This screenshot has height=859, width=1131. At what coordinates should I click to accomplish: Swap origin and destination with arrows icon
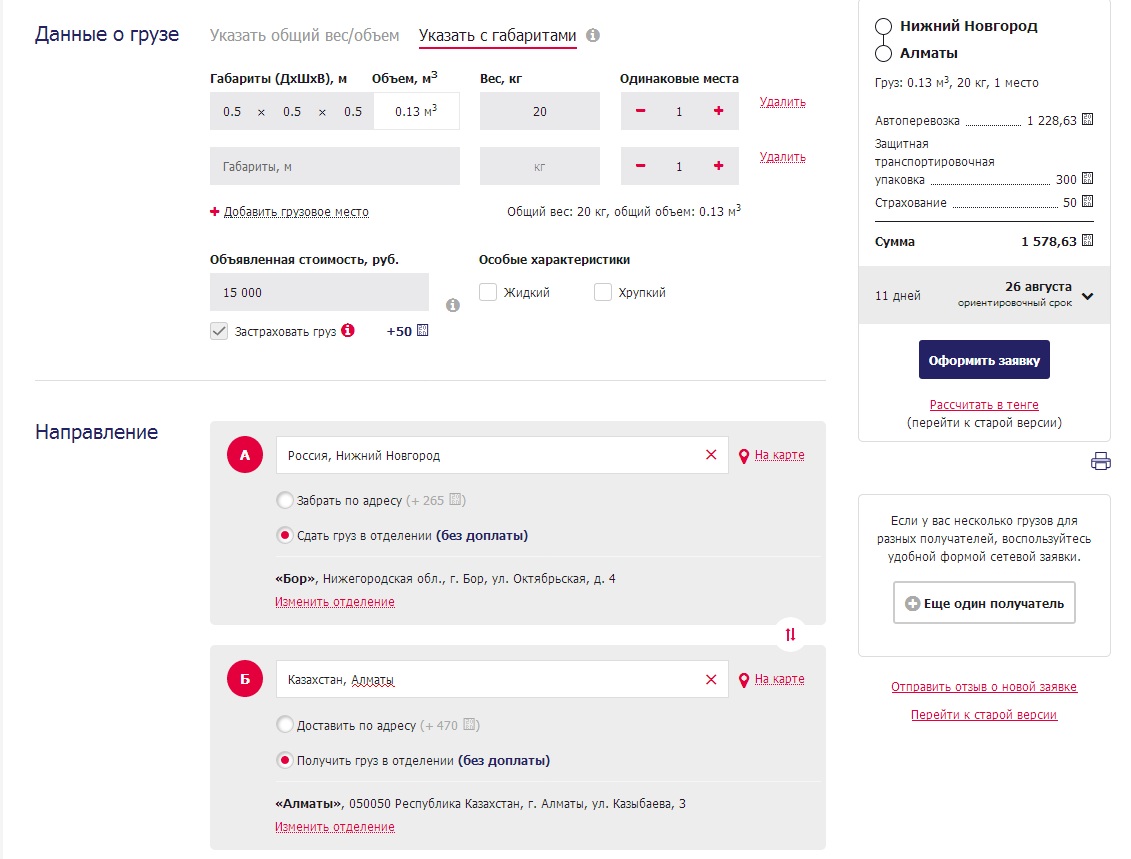[x=790, y=634]
